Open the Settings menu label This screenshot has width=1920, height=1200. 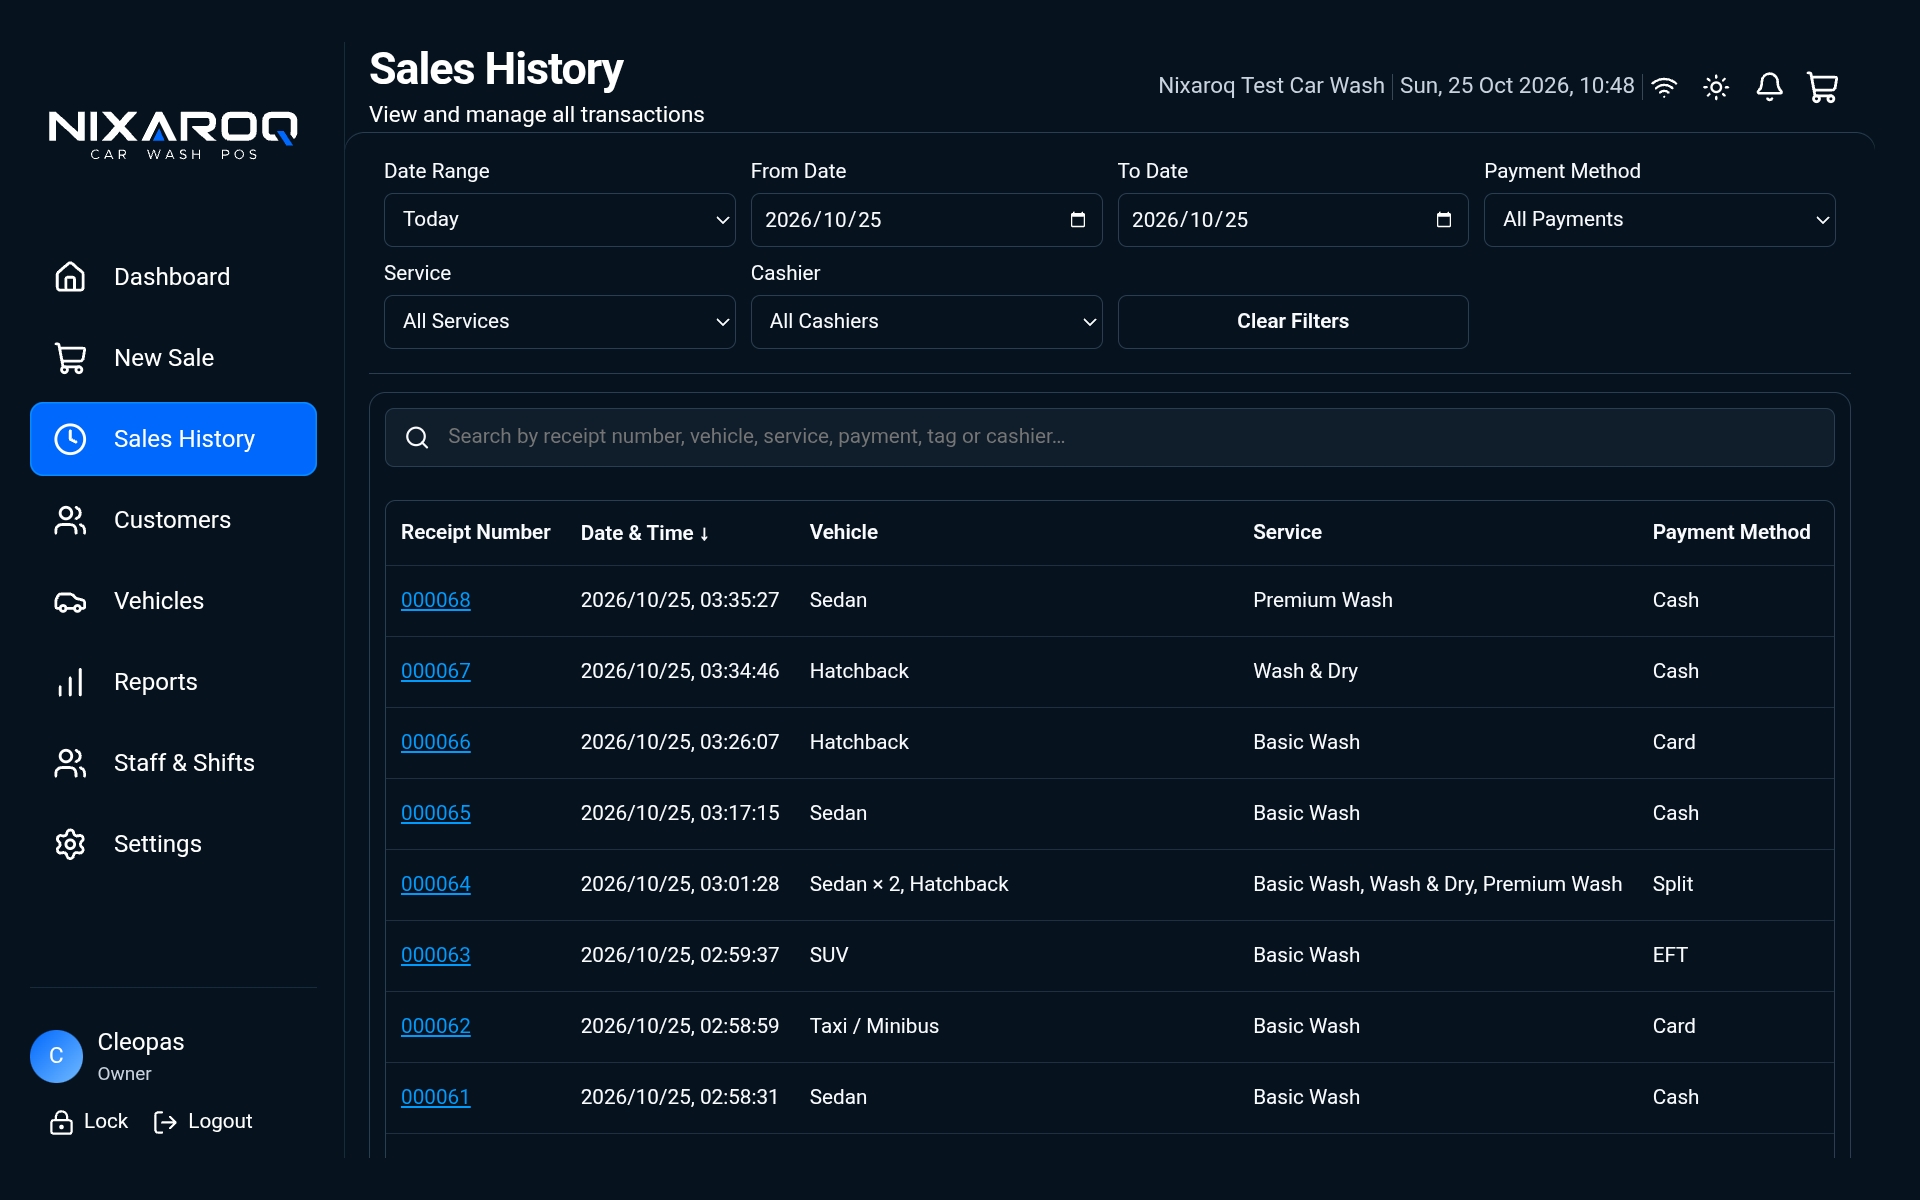click(x=158, y=844)
